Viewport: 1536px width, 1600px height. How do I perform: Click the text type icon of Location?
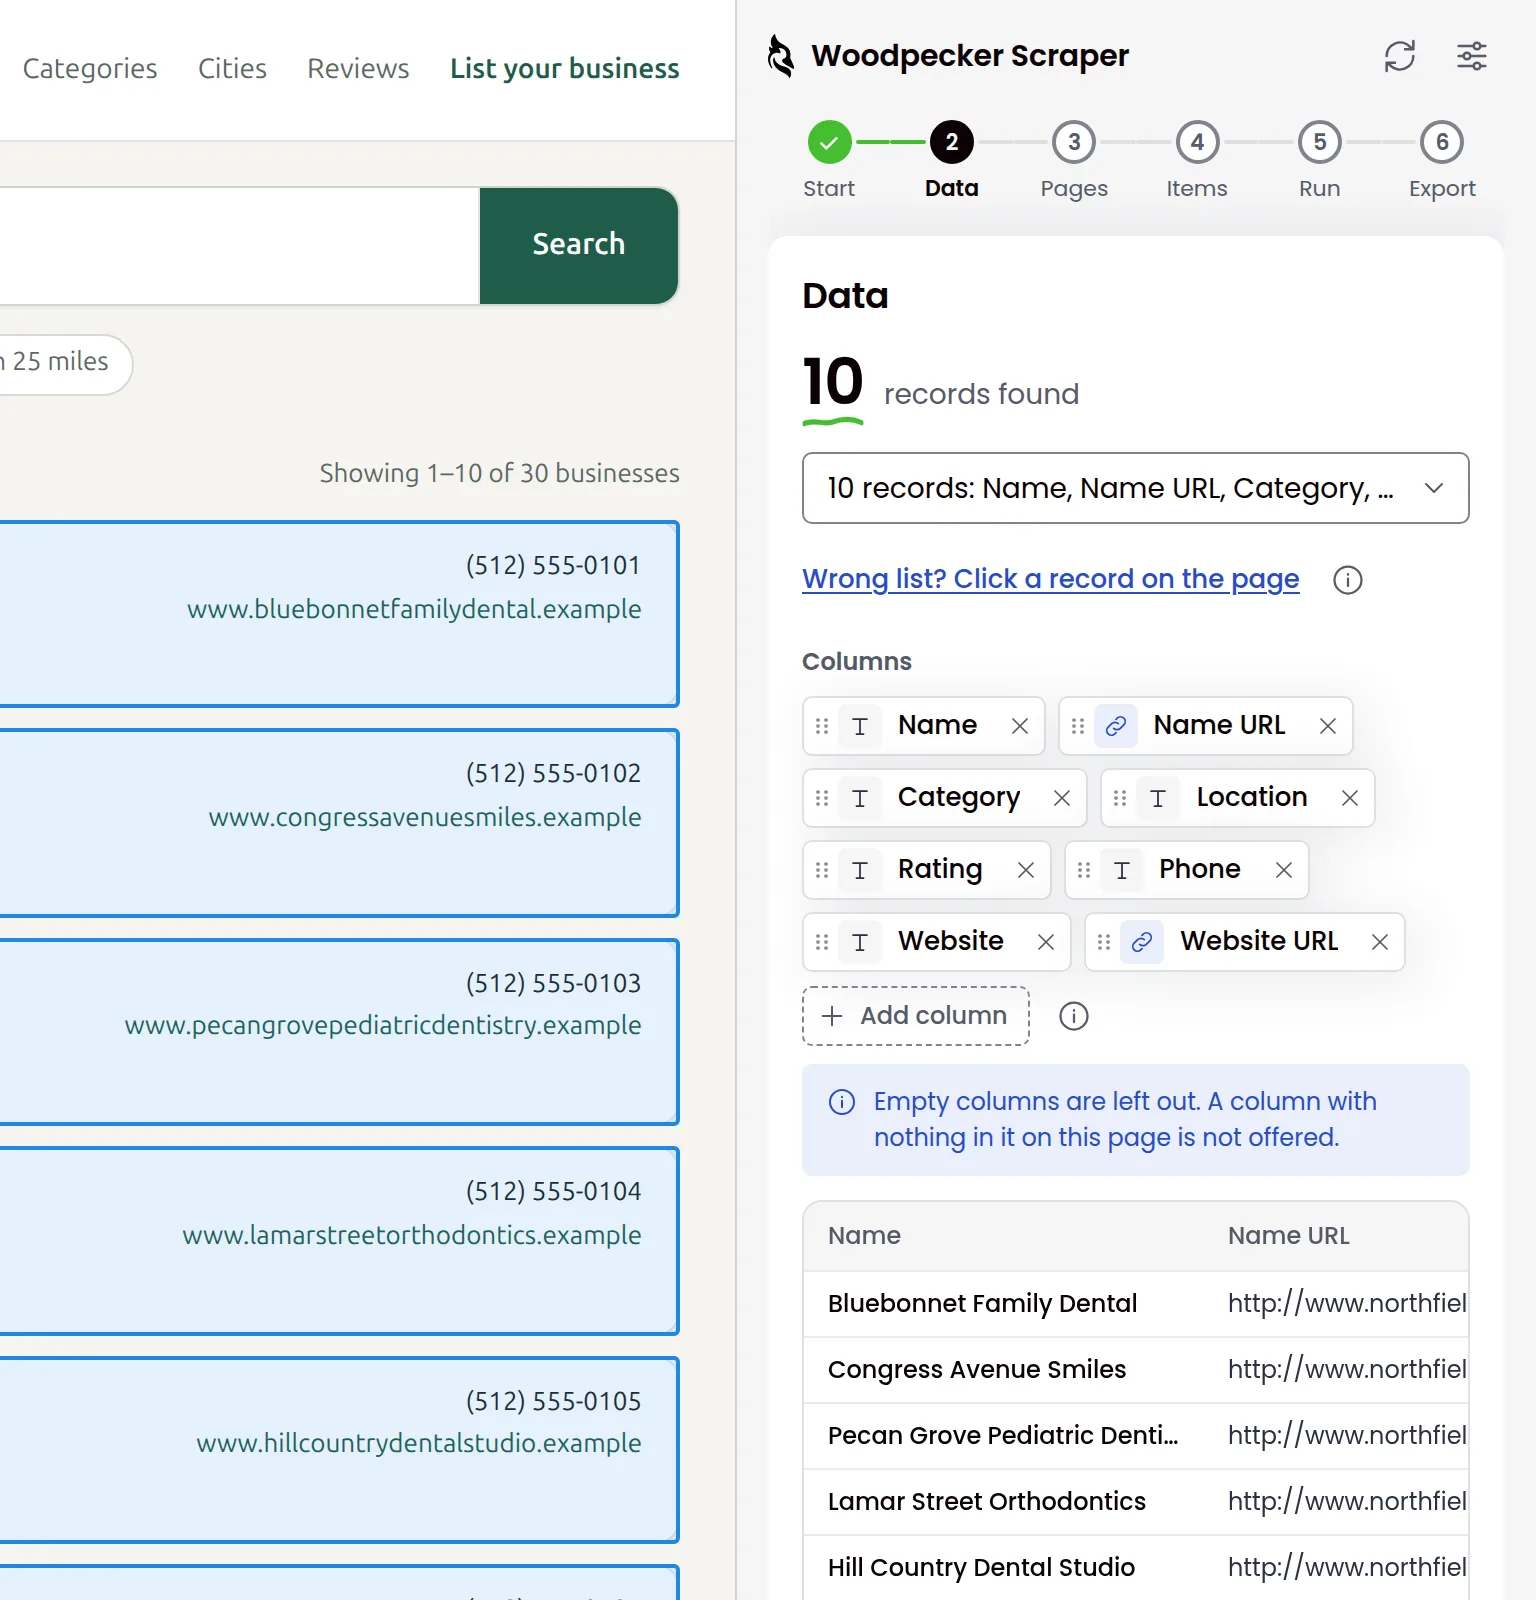click(1158, 798)
